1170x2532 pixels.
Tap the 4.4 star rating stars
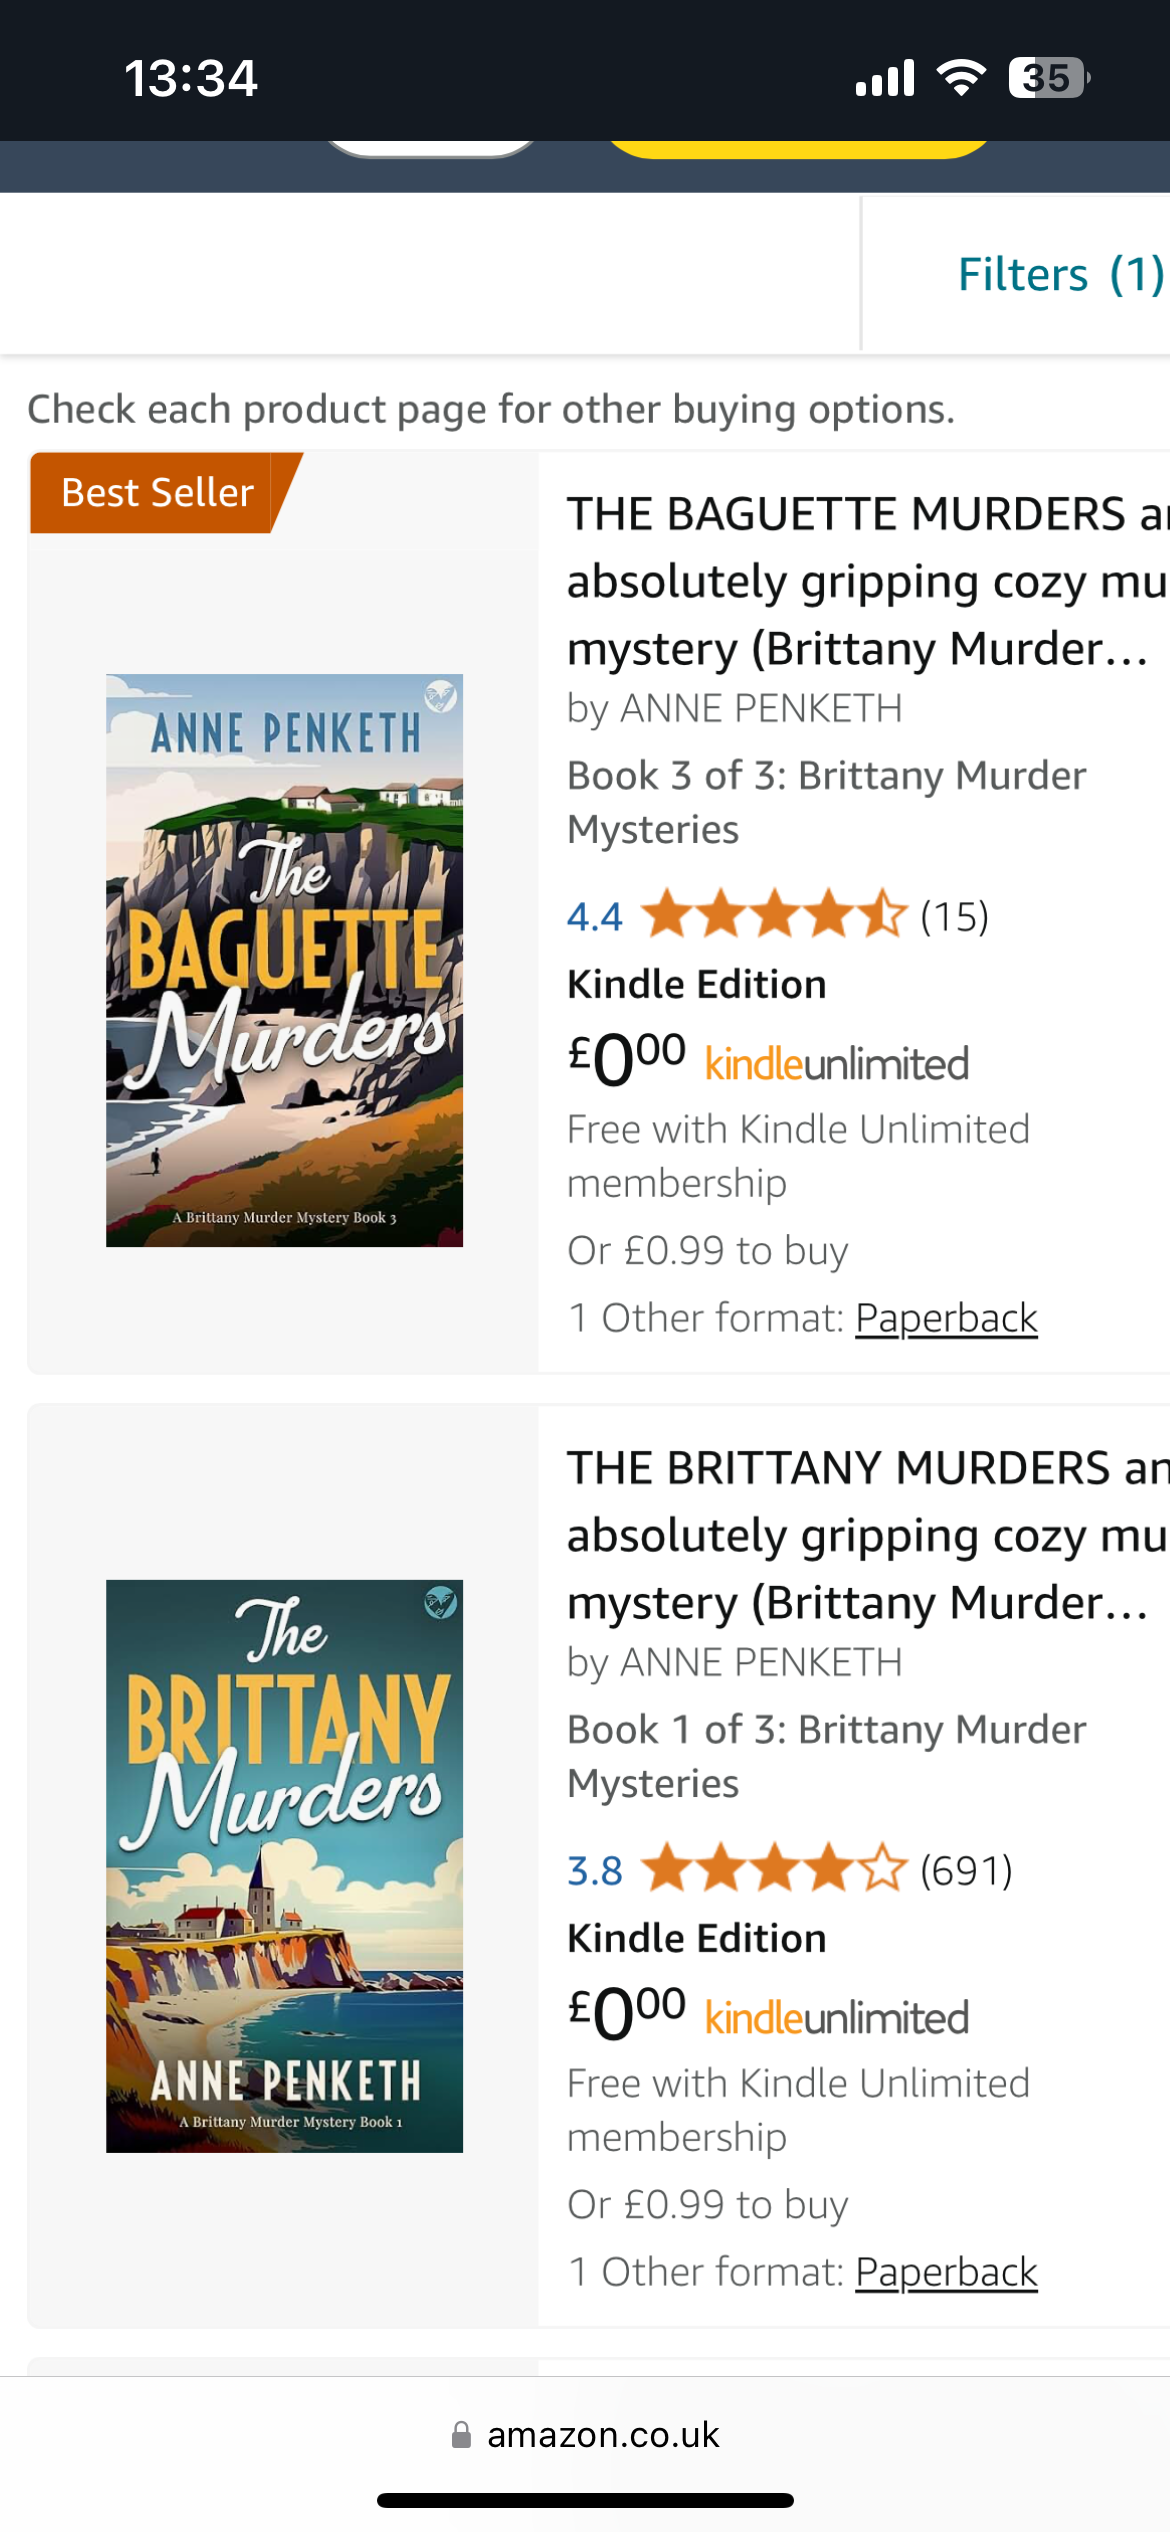pos(774,915)
